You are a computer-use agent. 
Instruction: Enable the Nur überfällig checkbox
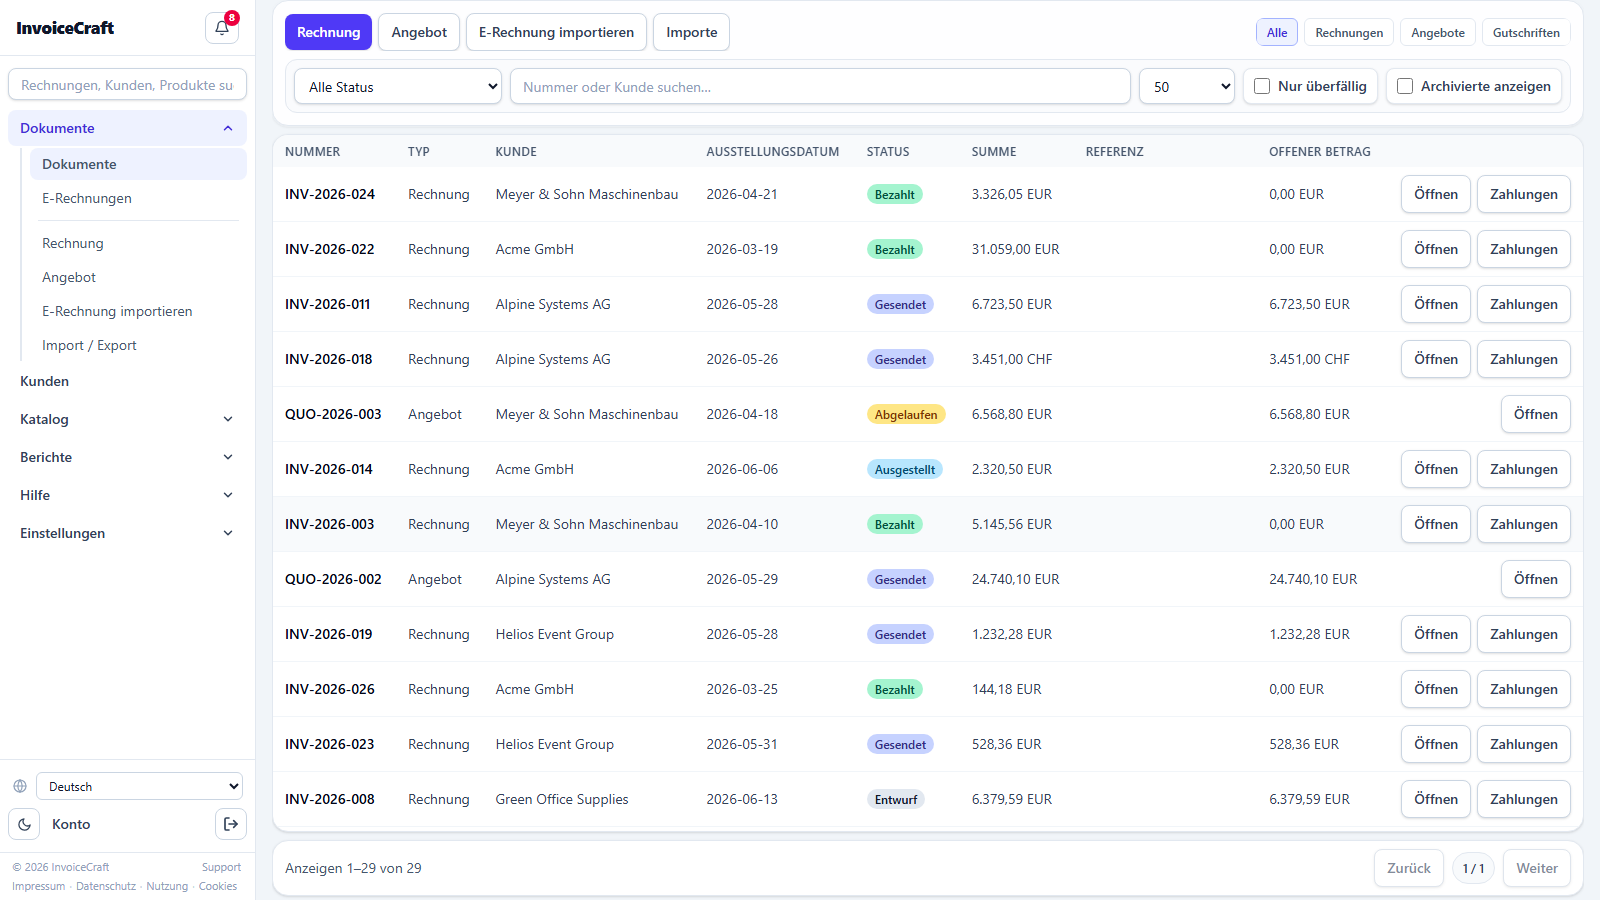[1262, 86]
